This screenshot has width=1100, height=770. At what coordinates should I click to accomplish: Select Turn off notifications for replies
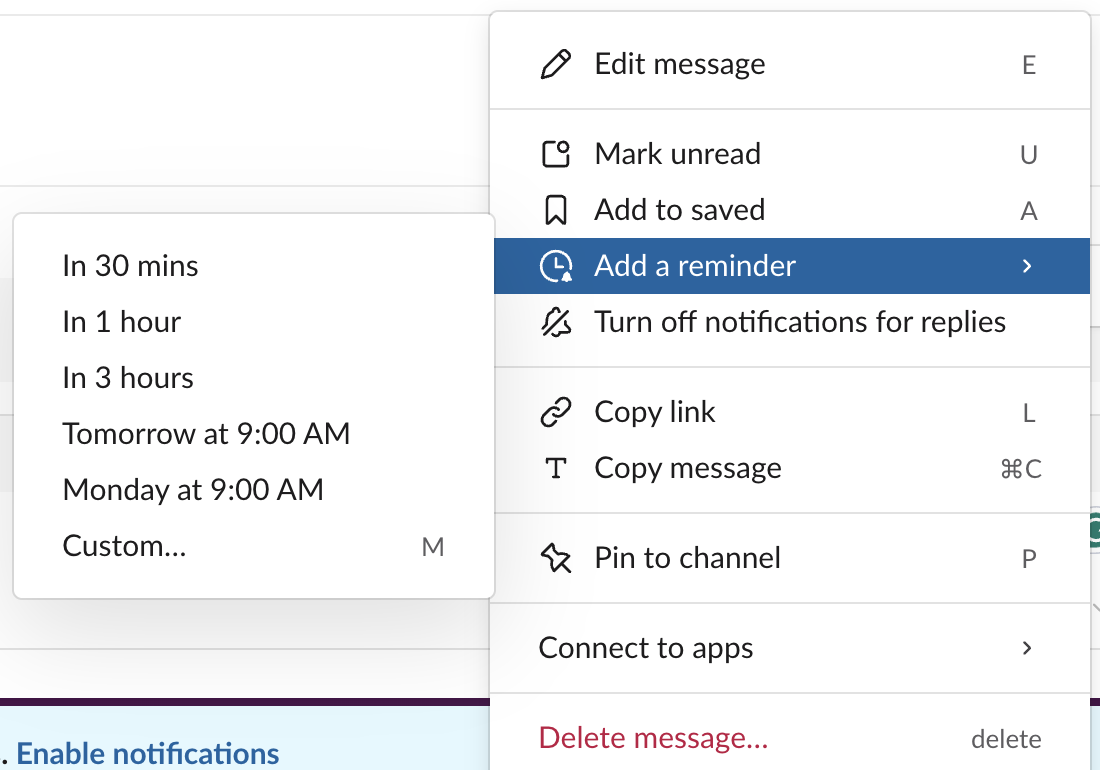tap(790, 323)
